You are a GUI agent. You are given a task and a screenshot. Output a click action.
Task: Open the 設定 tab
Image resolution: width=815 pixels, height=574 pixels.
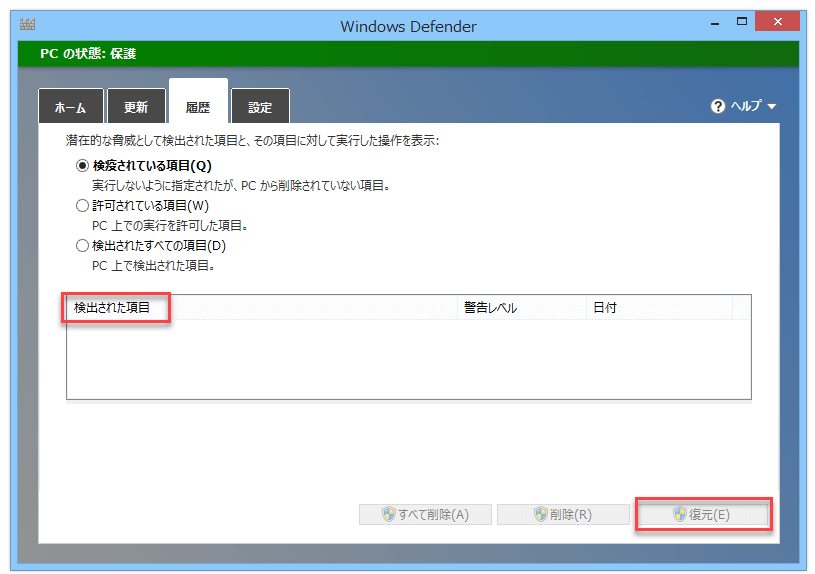pos(260,107)
